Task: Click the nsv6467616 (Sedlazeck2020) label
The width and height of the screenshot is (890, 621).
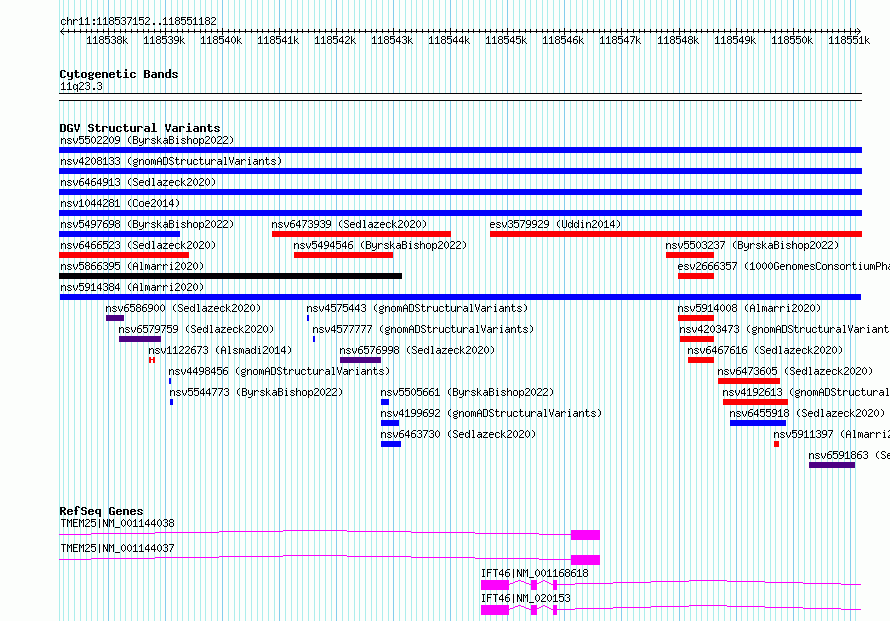Action: (x=765, y=350)
